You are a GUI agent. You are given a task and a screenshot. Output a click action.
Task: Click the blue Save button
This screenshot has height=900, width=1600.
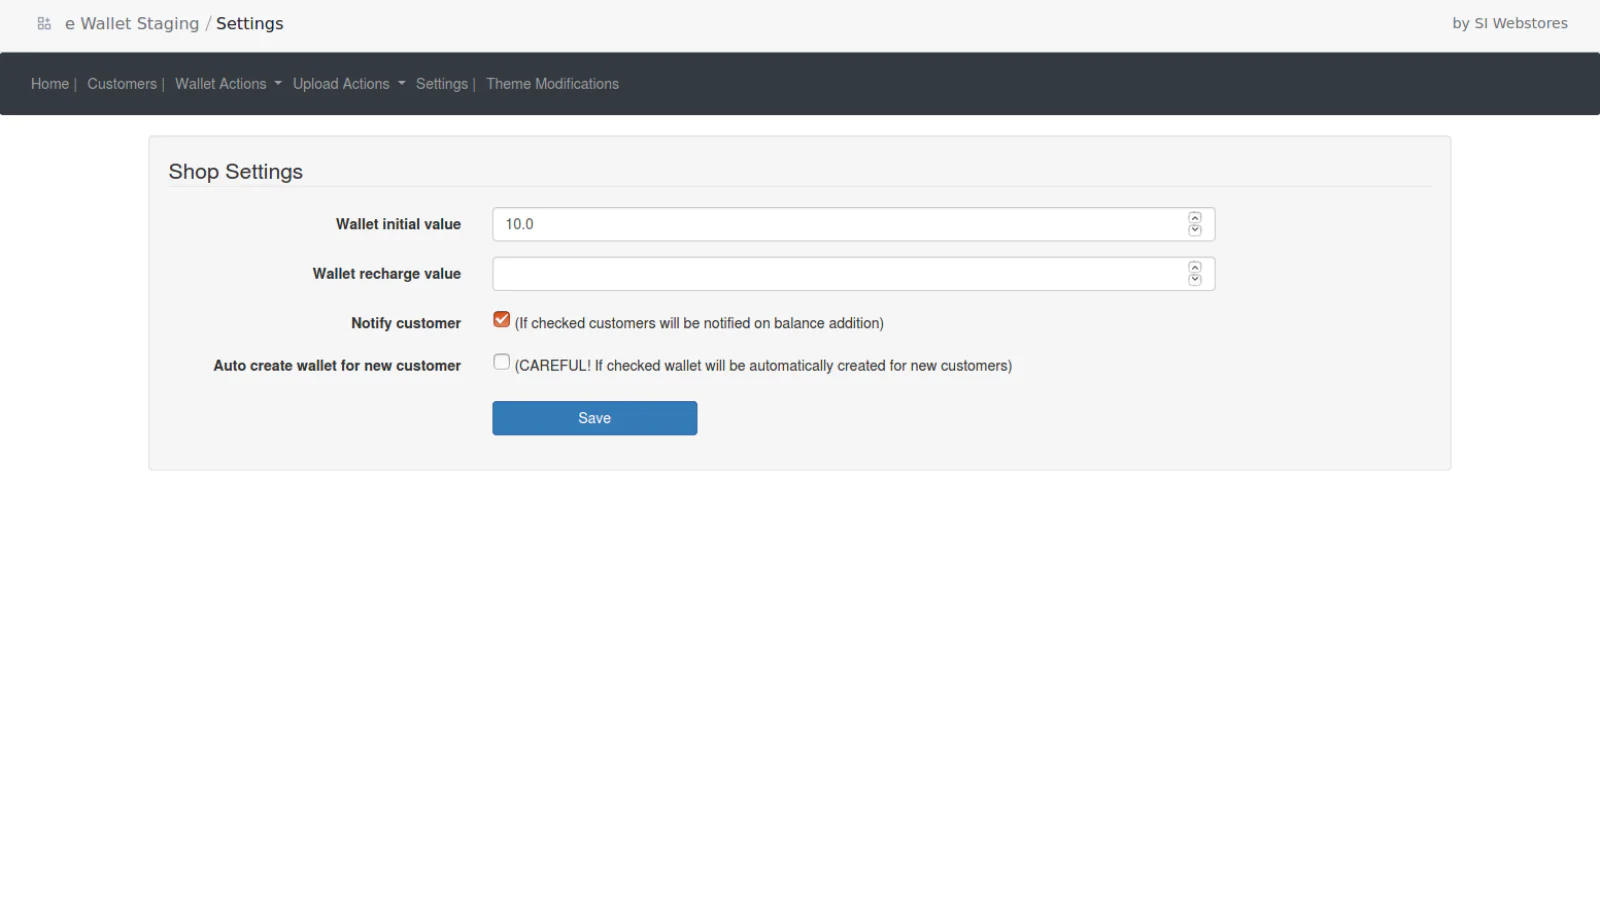(x=594, y=418)
